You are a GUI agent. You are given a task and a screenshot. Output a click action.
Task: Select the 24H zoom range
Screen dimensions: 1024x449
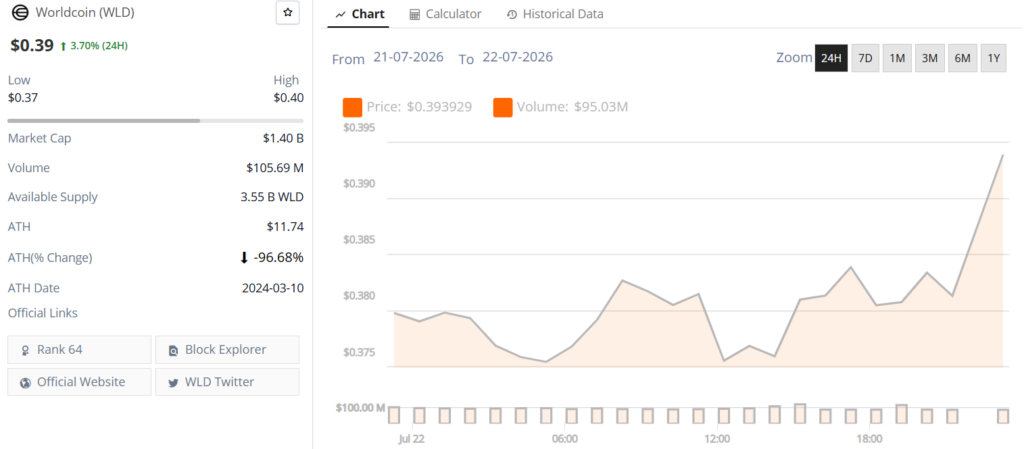(x=831, y=58)
